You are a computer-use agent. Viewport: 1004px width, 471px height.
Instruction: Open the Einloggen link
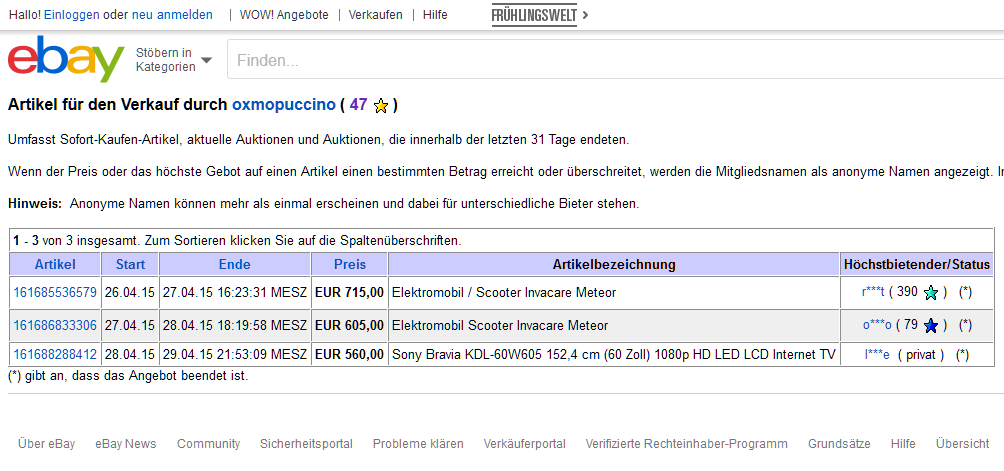(72, 15)
